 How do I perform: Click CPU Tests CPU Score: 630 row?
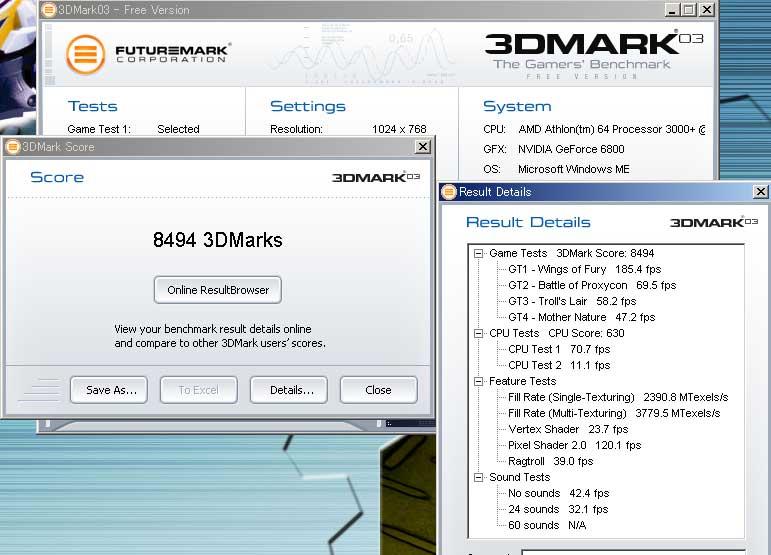[x=557, y=333]
